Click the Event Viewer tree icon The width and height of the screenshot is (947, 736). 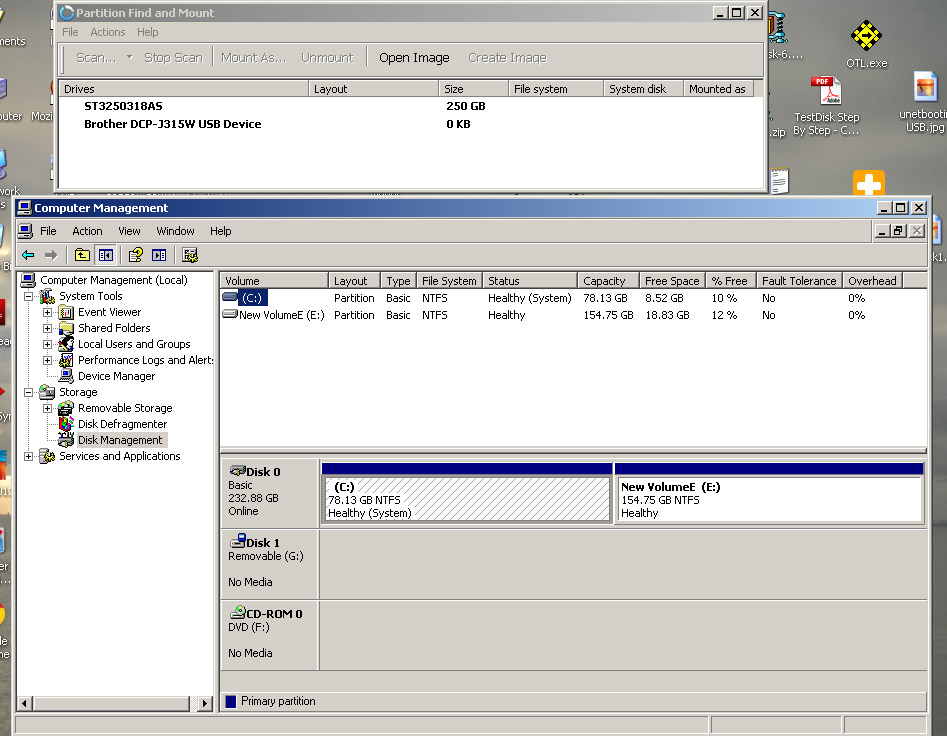[66, 312]
